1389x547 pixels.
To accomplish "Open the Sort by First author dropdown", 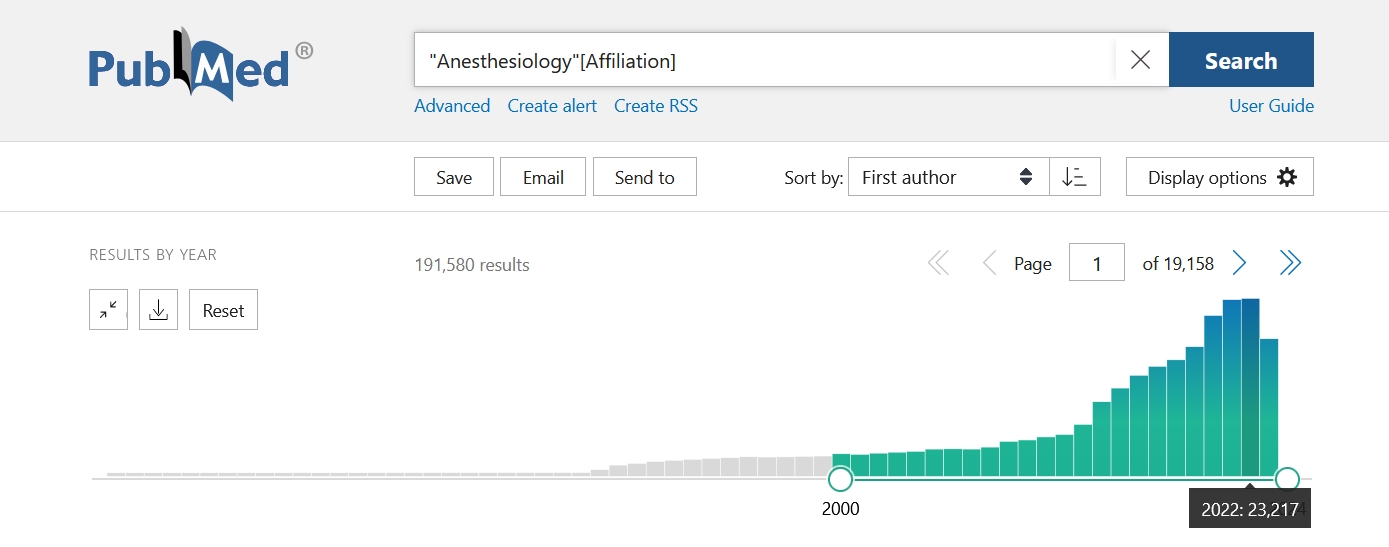I will [947, 177].
